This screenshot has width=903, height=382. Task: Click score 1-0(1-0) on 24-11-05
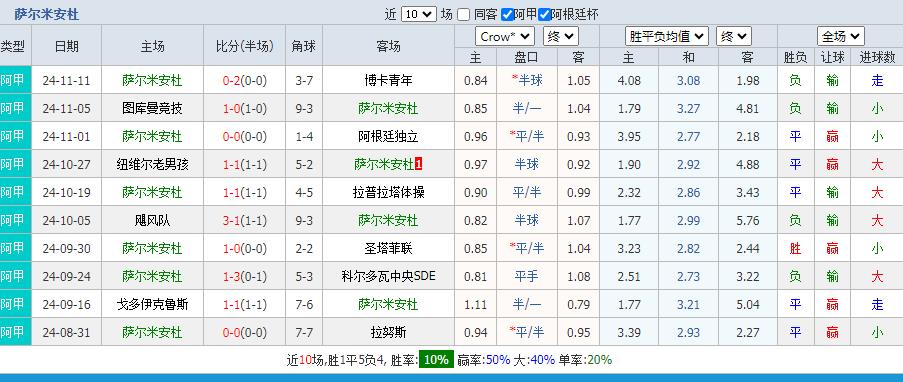(245, 108)
